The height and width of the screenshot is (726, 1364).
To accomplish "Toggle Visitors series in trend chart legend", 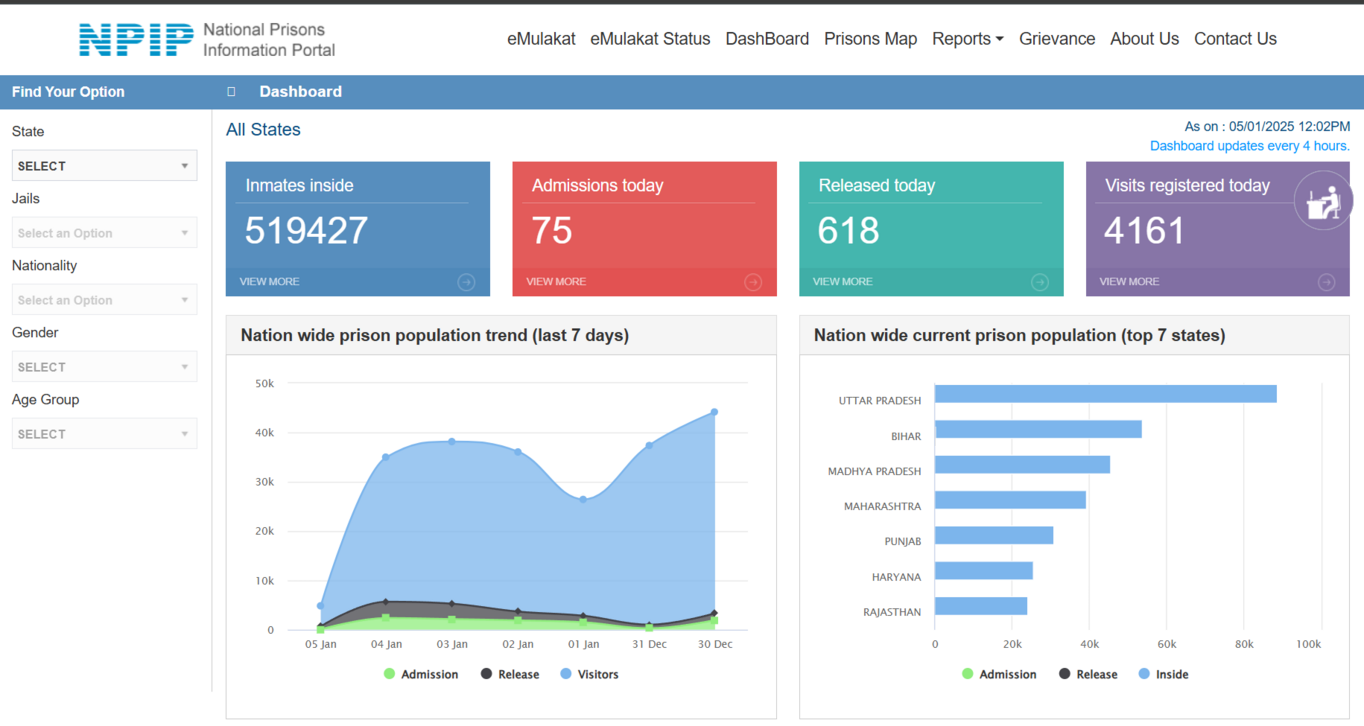I will coord(589,674).
